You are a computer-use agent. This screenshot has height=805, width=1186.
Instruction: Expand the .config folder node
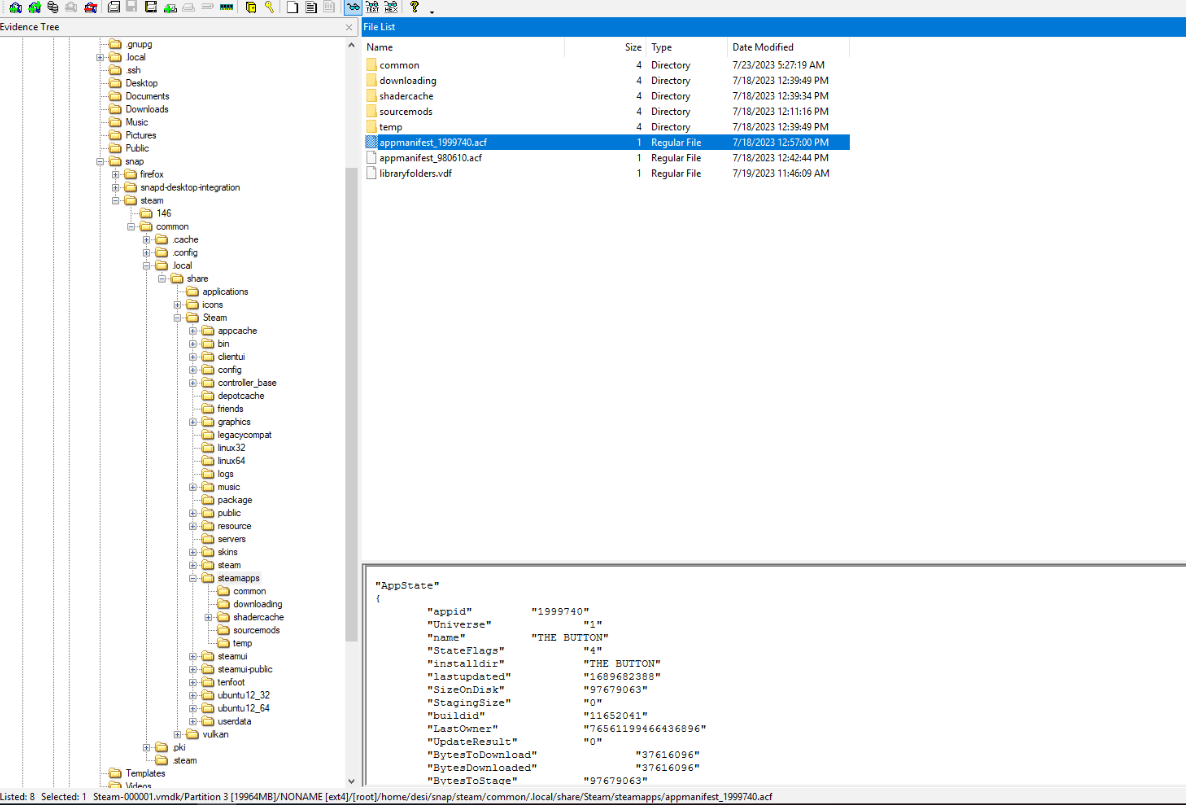147,253
